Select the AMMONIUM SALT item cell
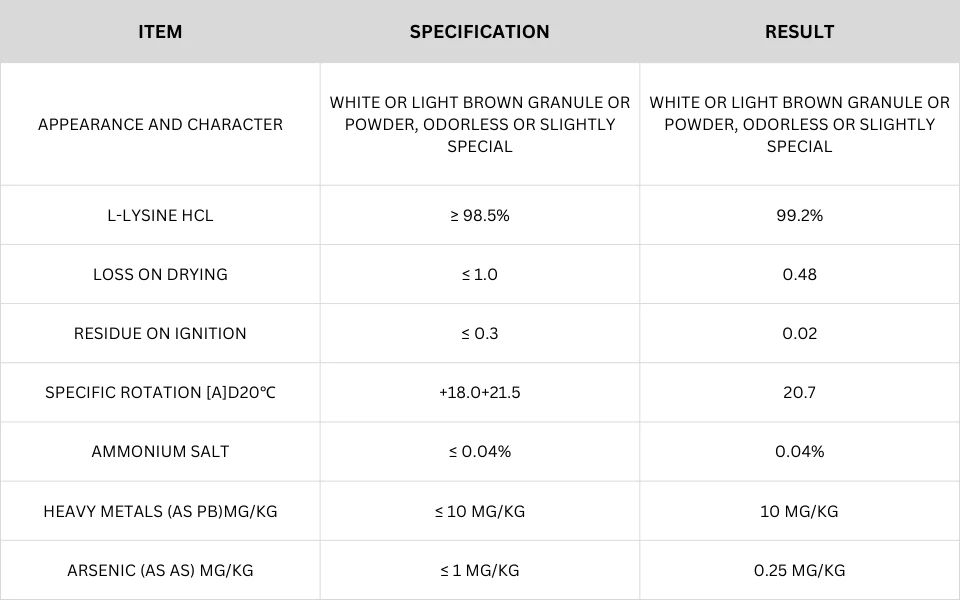This screenshot has width=960, height=600. tap(160, 452)
